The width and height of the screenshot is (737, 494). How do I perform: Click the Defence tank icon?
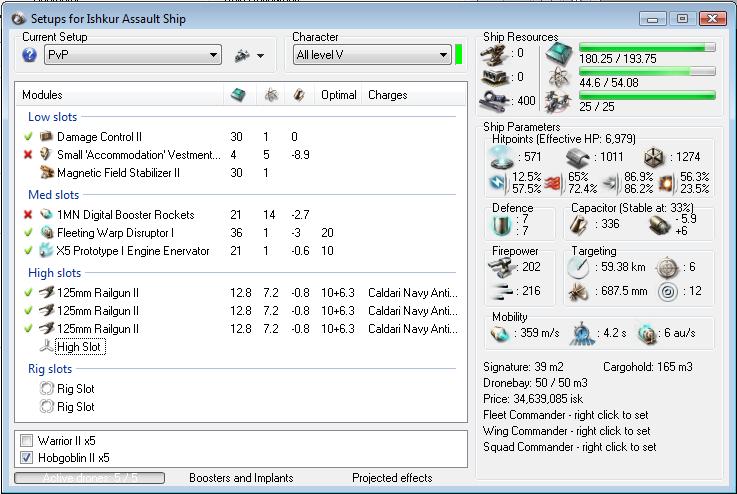tap(502, 225)
